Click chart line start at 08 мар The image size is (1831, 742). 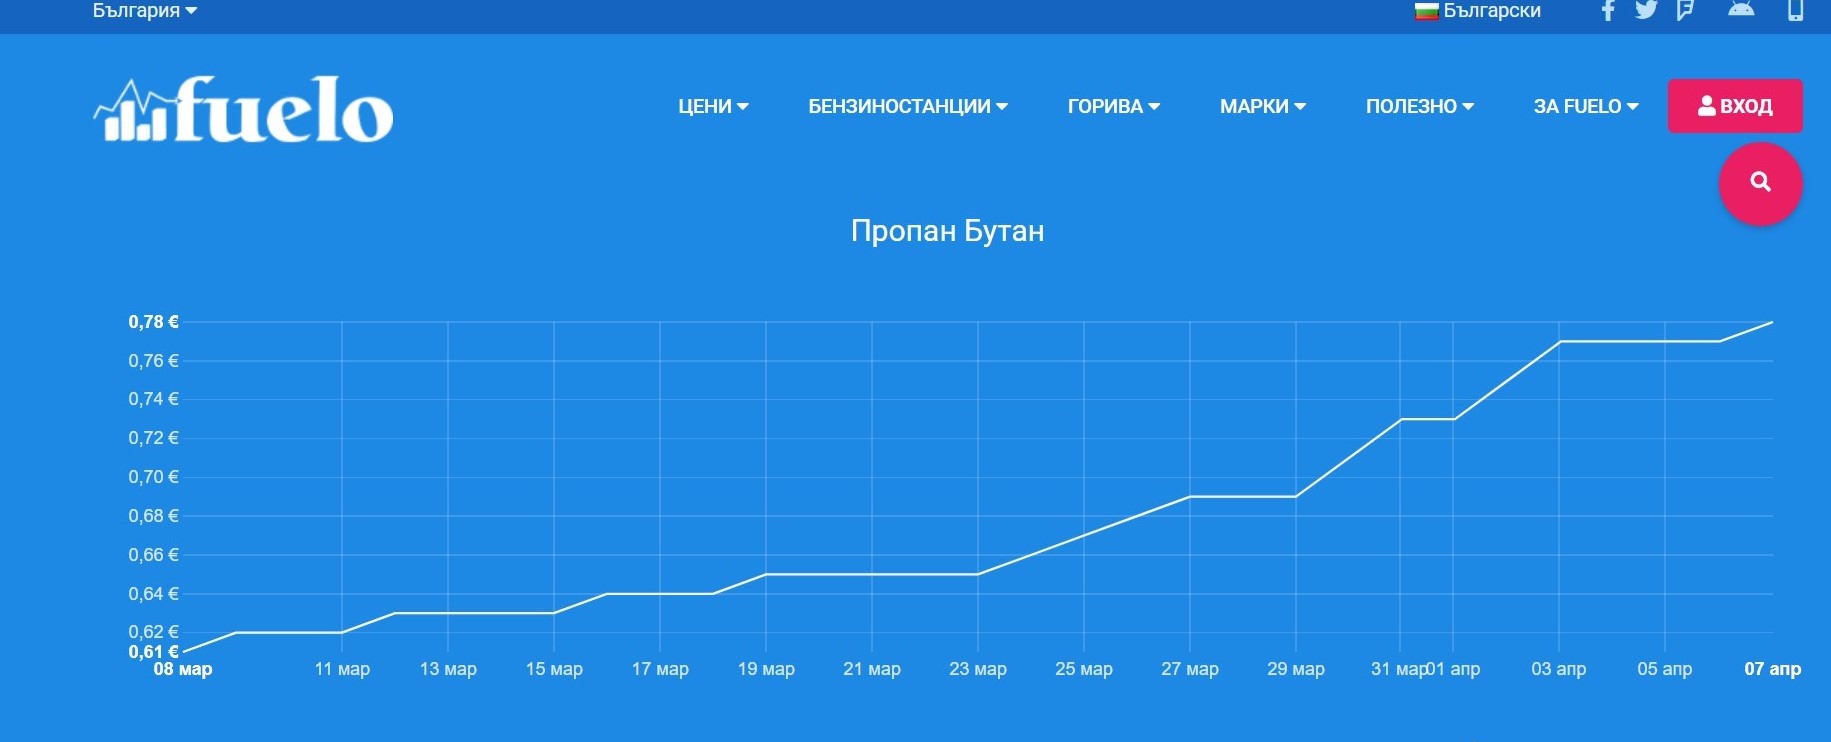pyautogui.click(x=183, y=652)
